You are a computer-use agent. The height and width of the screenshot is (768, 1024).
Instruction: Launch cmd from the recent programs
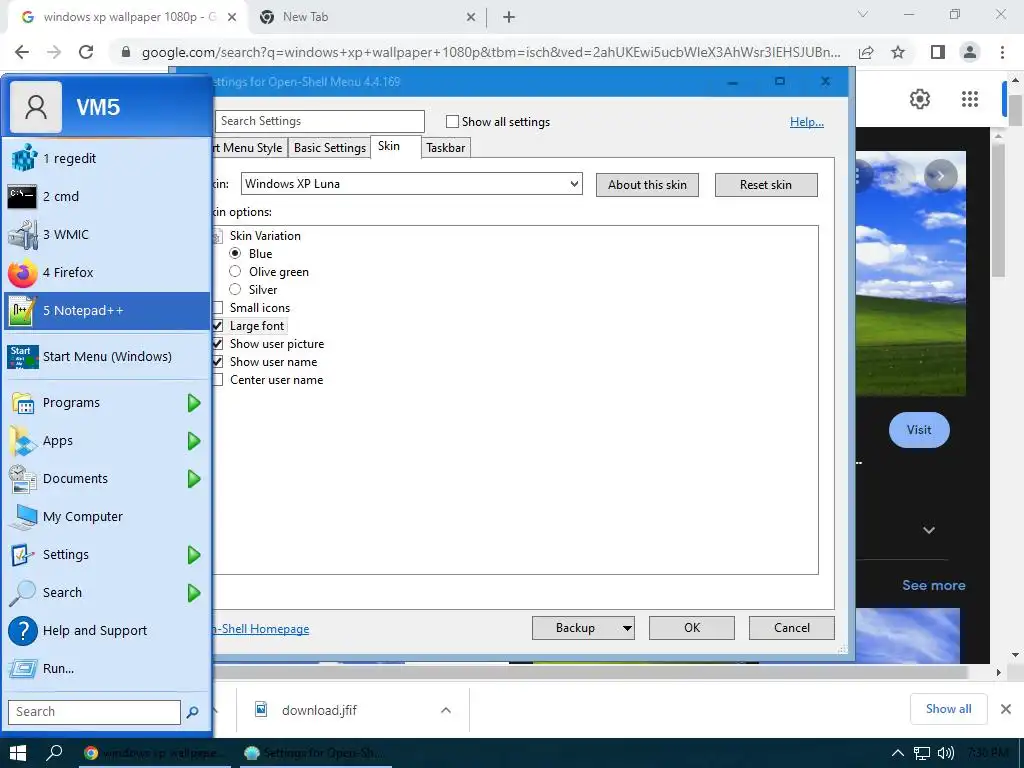pos(106,197)
